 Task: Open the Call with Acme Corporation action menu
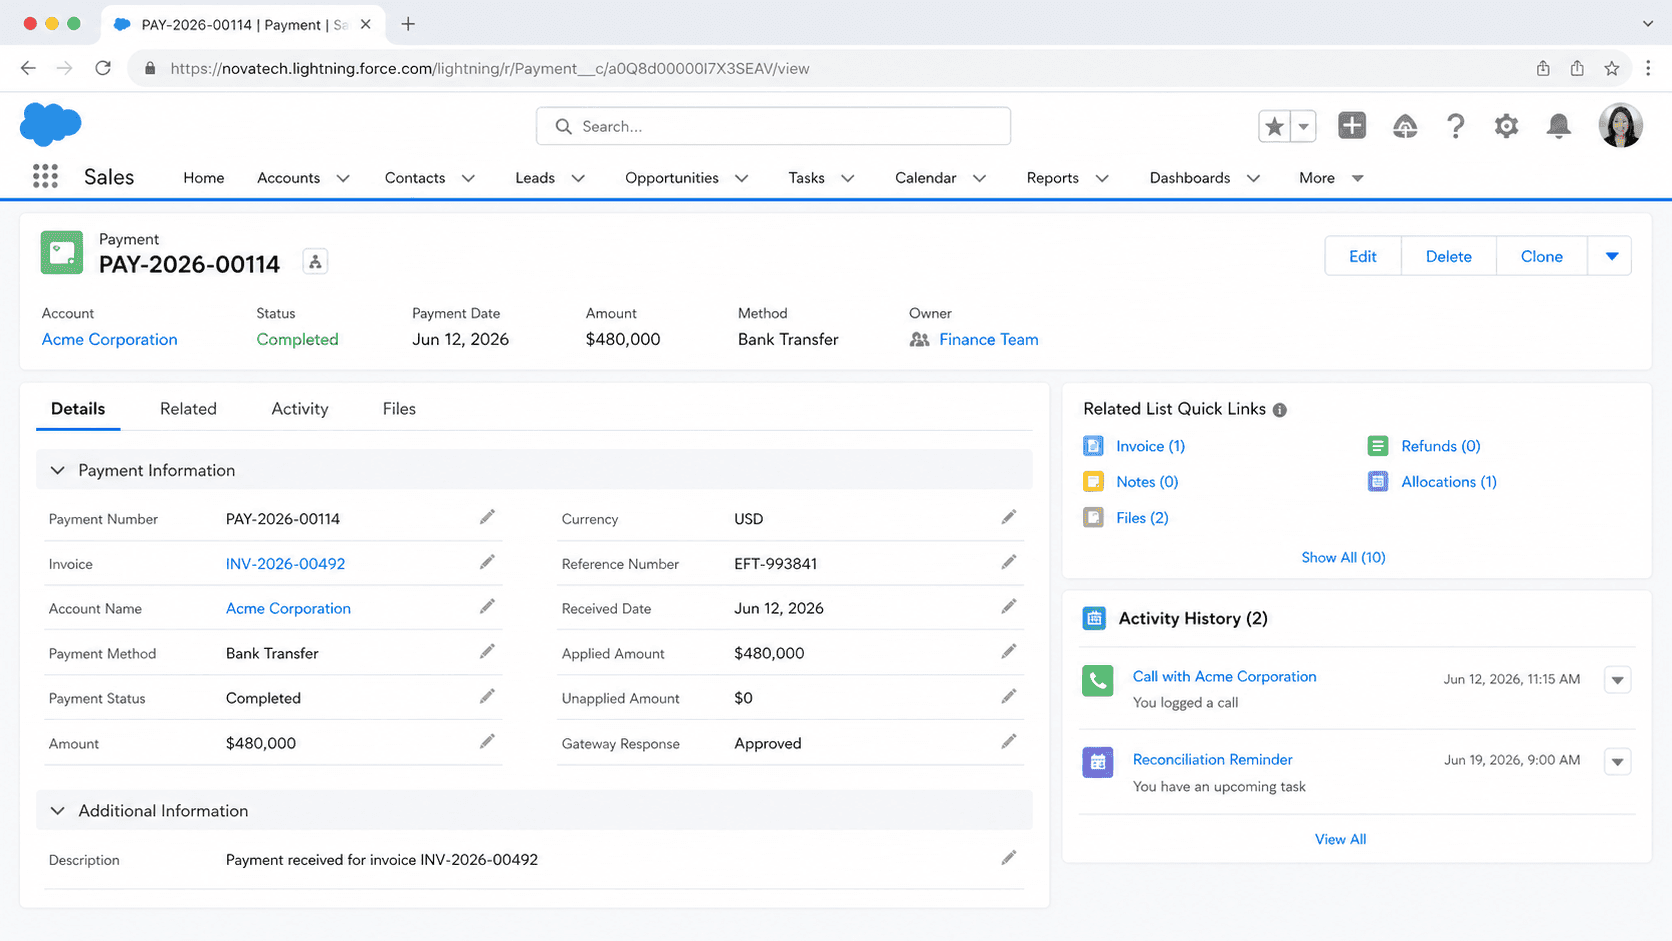coord(1617,680)
